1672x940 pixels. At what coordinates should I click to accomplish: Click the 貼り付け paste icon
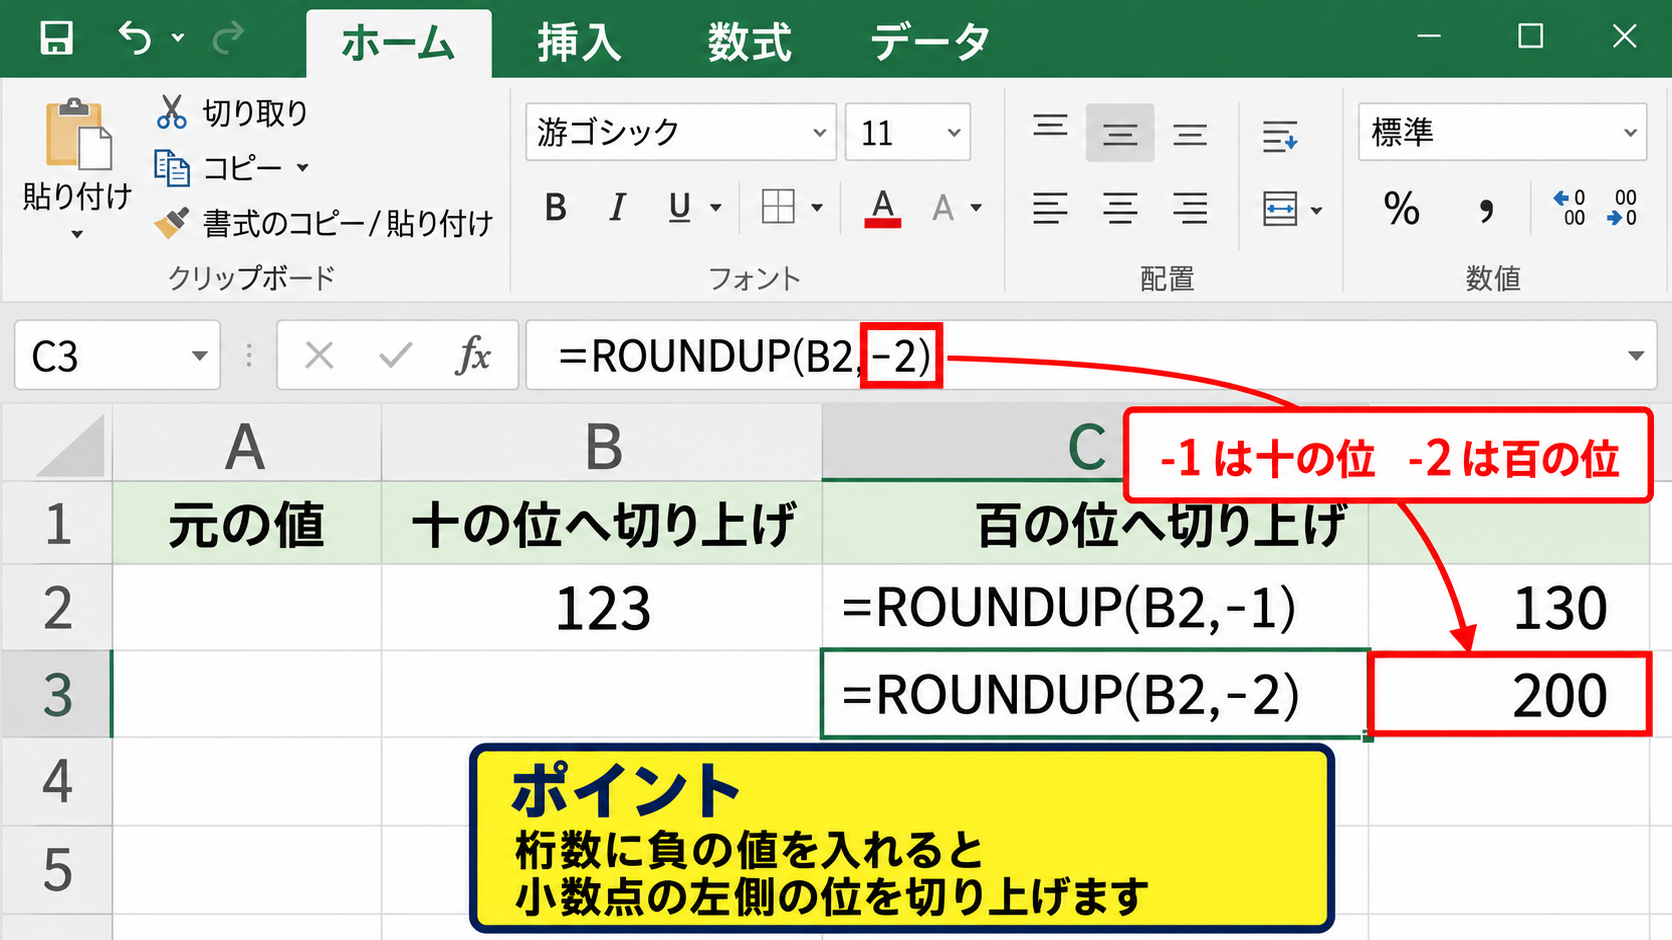[77, 134]
